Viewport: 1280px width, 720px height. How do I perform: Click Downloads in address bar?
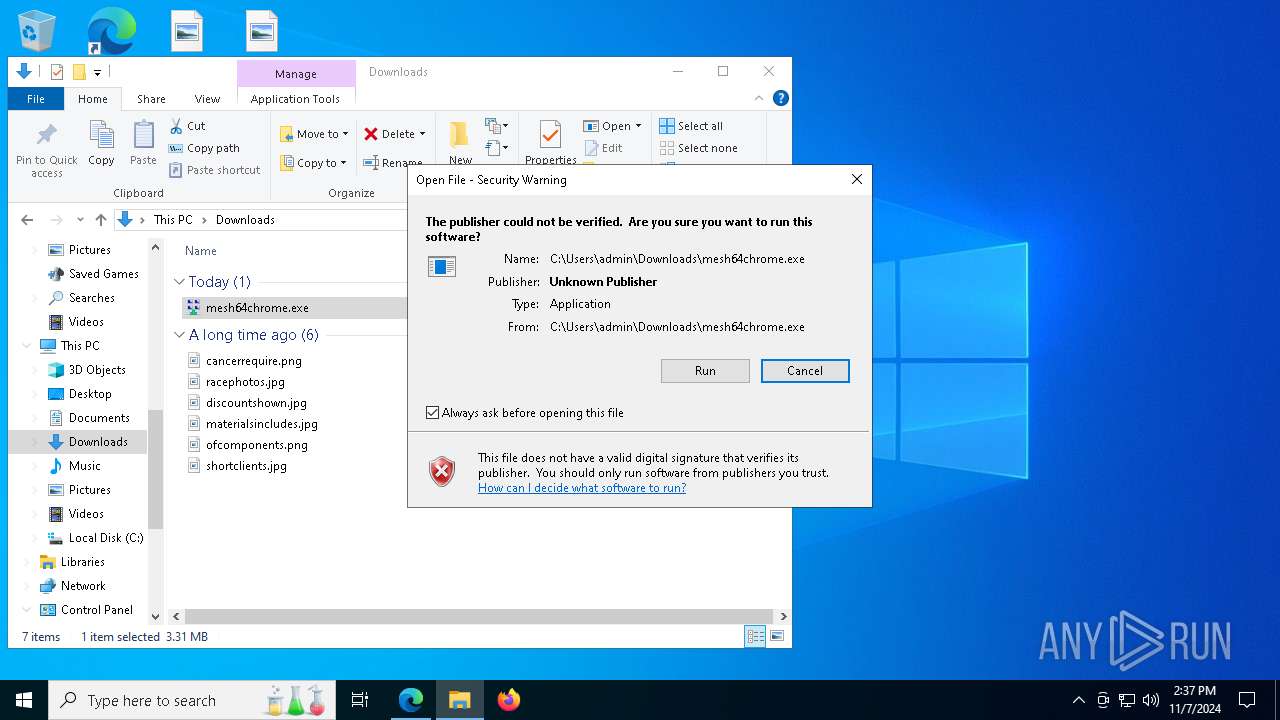pyautogui.click(x=245, y=220)
